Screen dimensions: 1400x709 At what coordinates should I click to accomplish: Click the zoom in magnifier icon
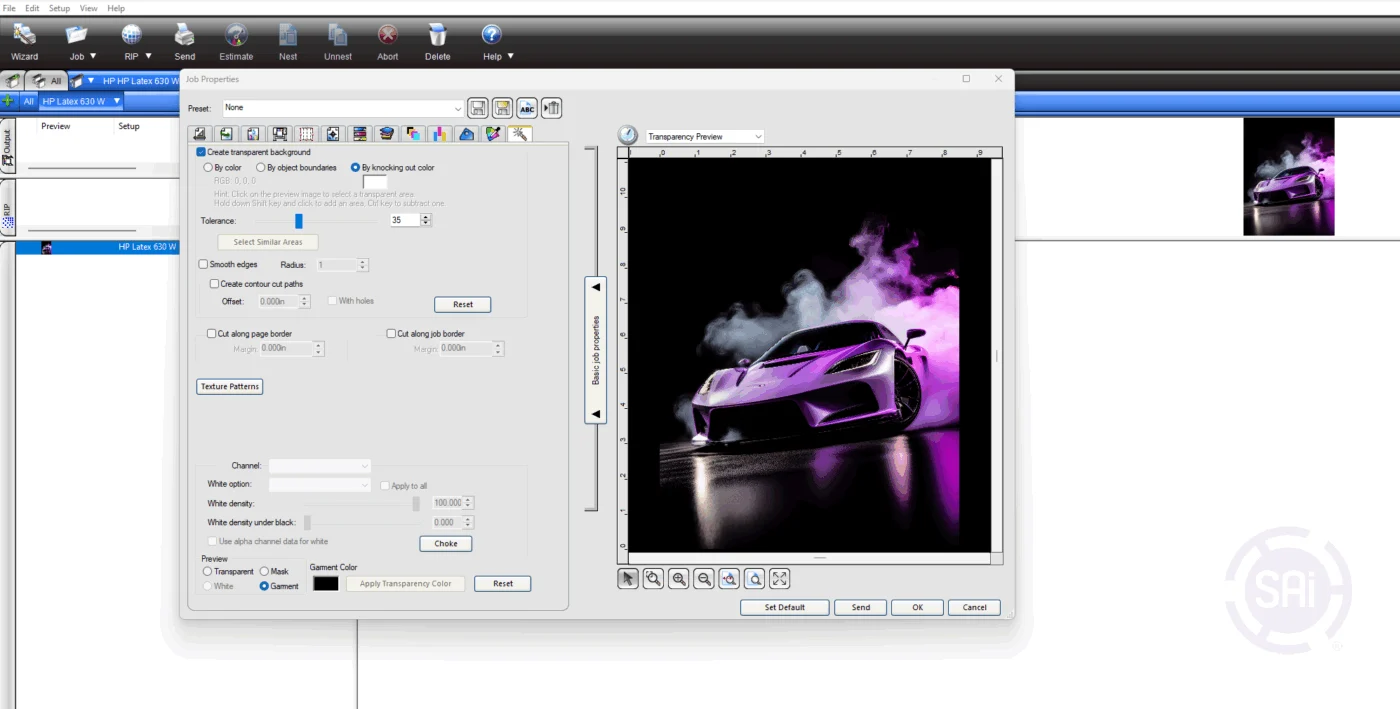679,578
